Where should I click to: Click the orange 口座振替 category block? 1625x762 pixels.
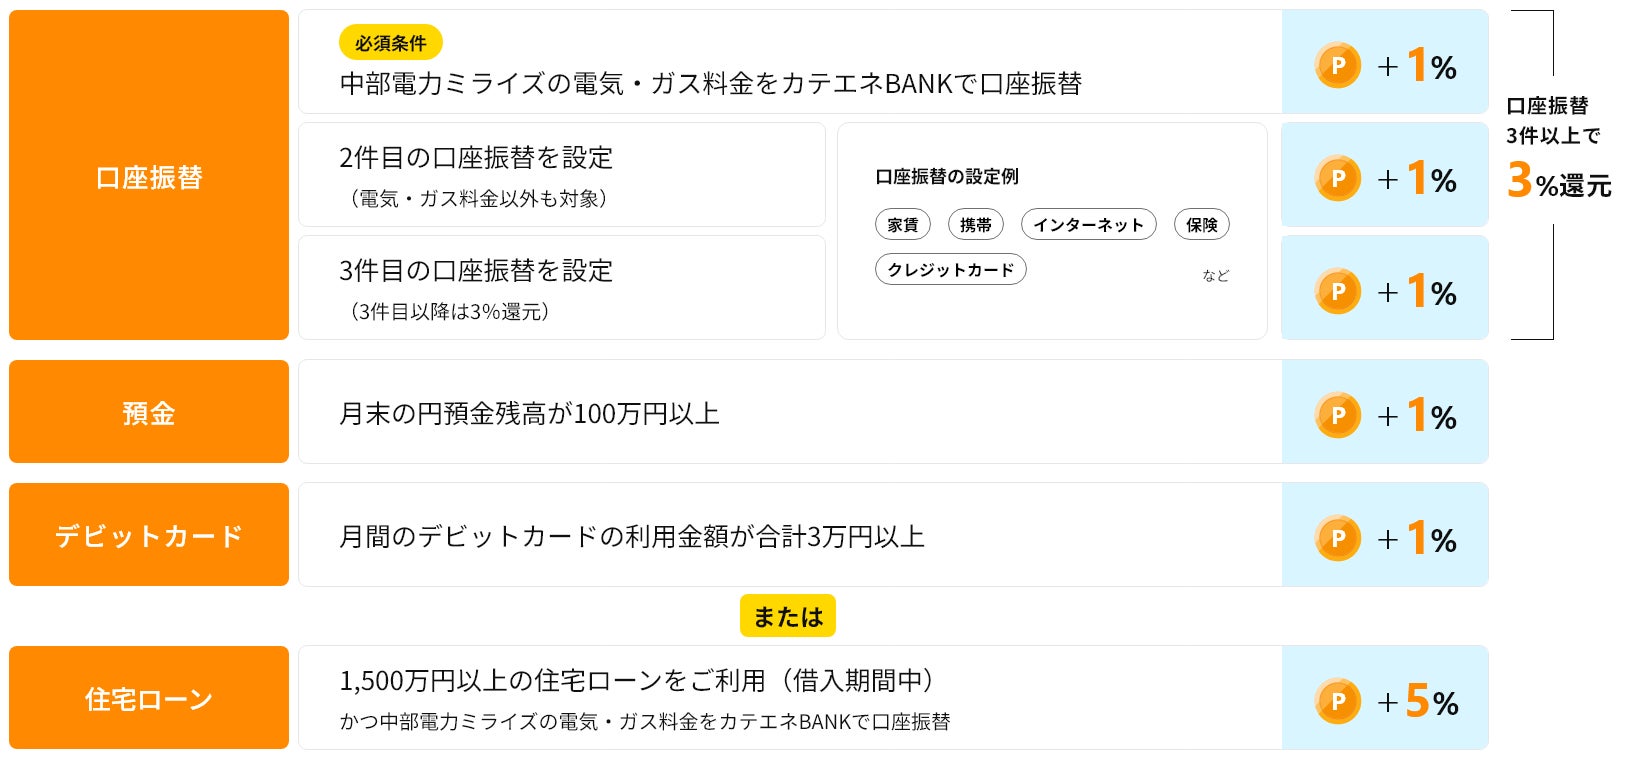[149, 176]
